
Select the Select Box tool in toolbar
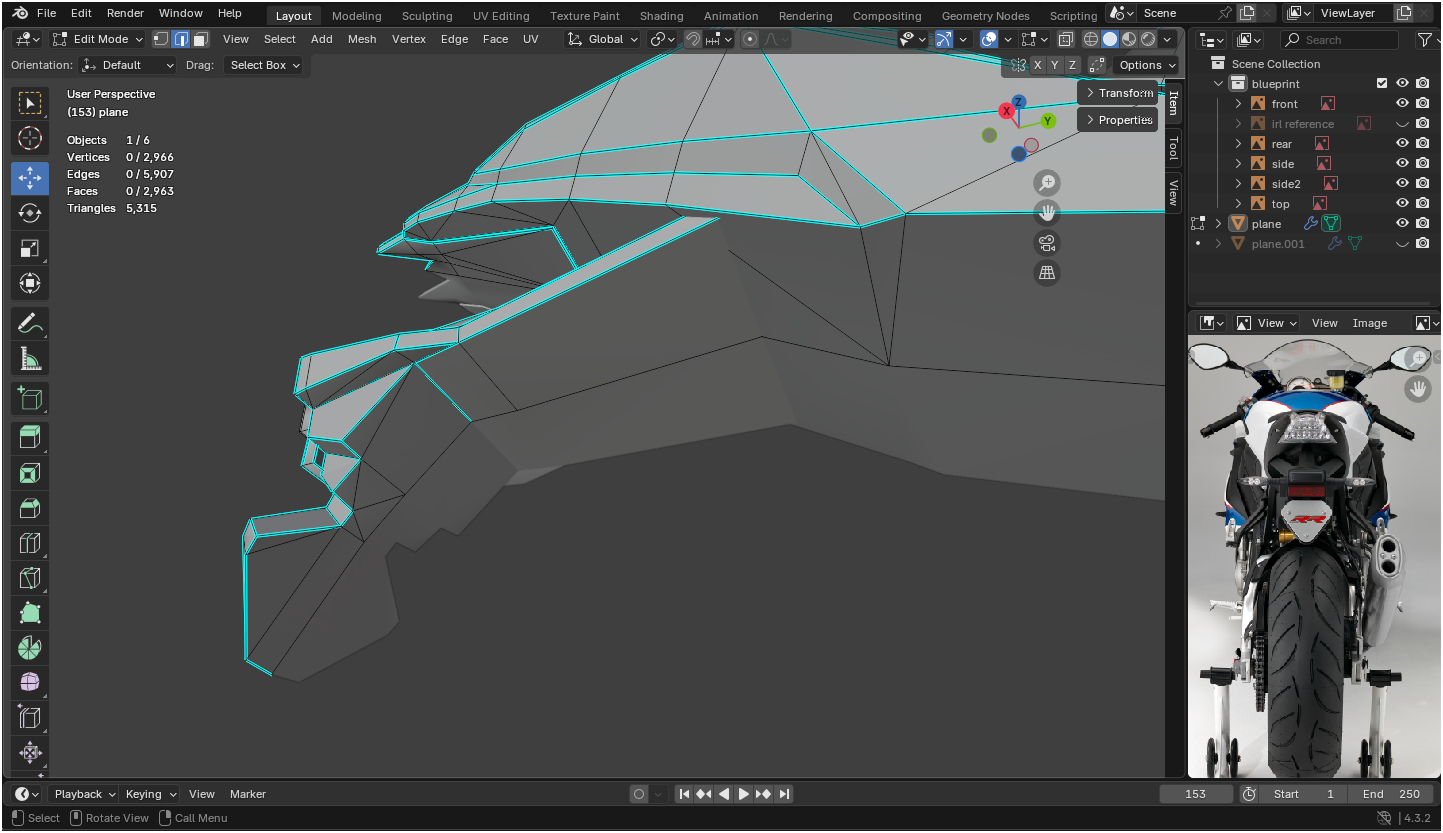click(30, 103)
